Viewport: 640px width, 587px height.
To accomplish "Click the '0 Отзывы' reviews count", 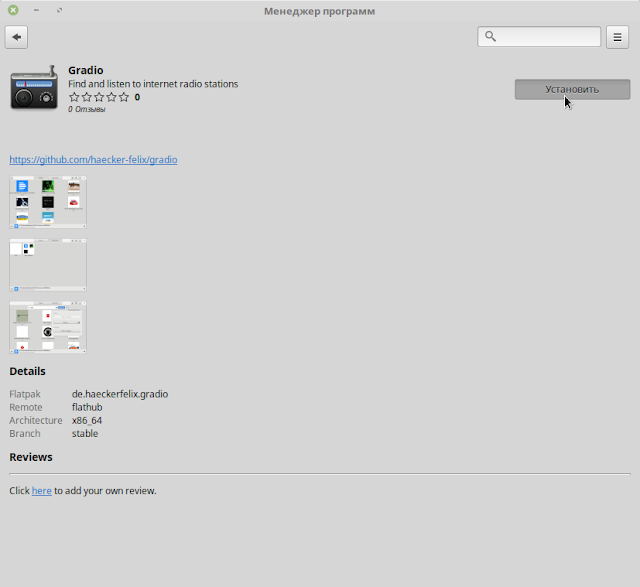I will pyautogui.click(x=87, y=109).
